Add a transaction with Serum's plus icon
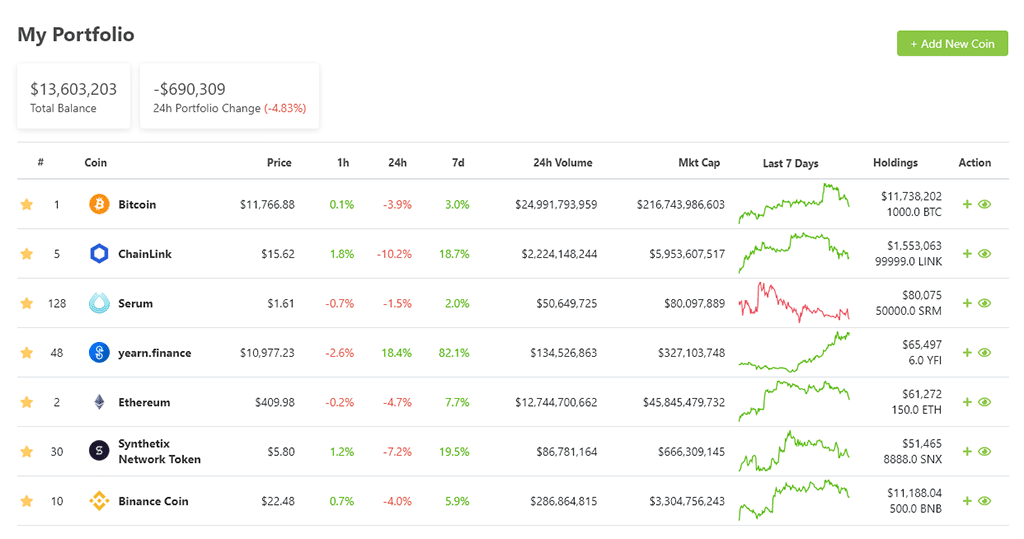 967,303
